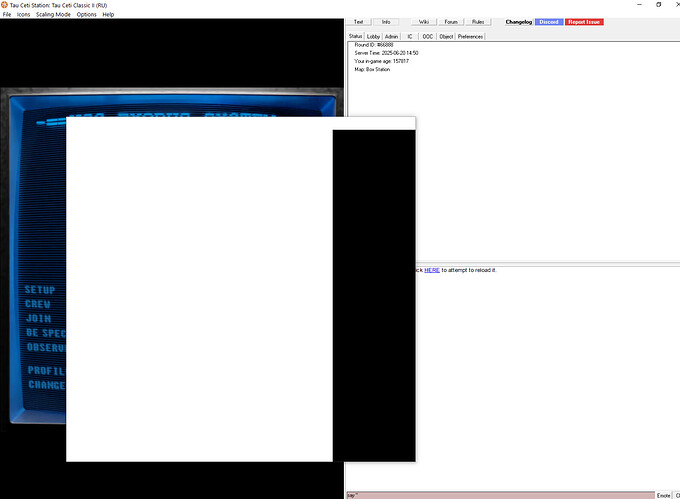Click the blue Discord button
Screen dimensions: 680x499
click(549, 22)
